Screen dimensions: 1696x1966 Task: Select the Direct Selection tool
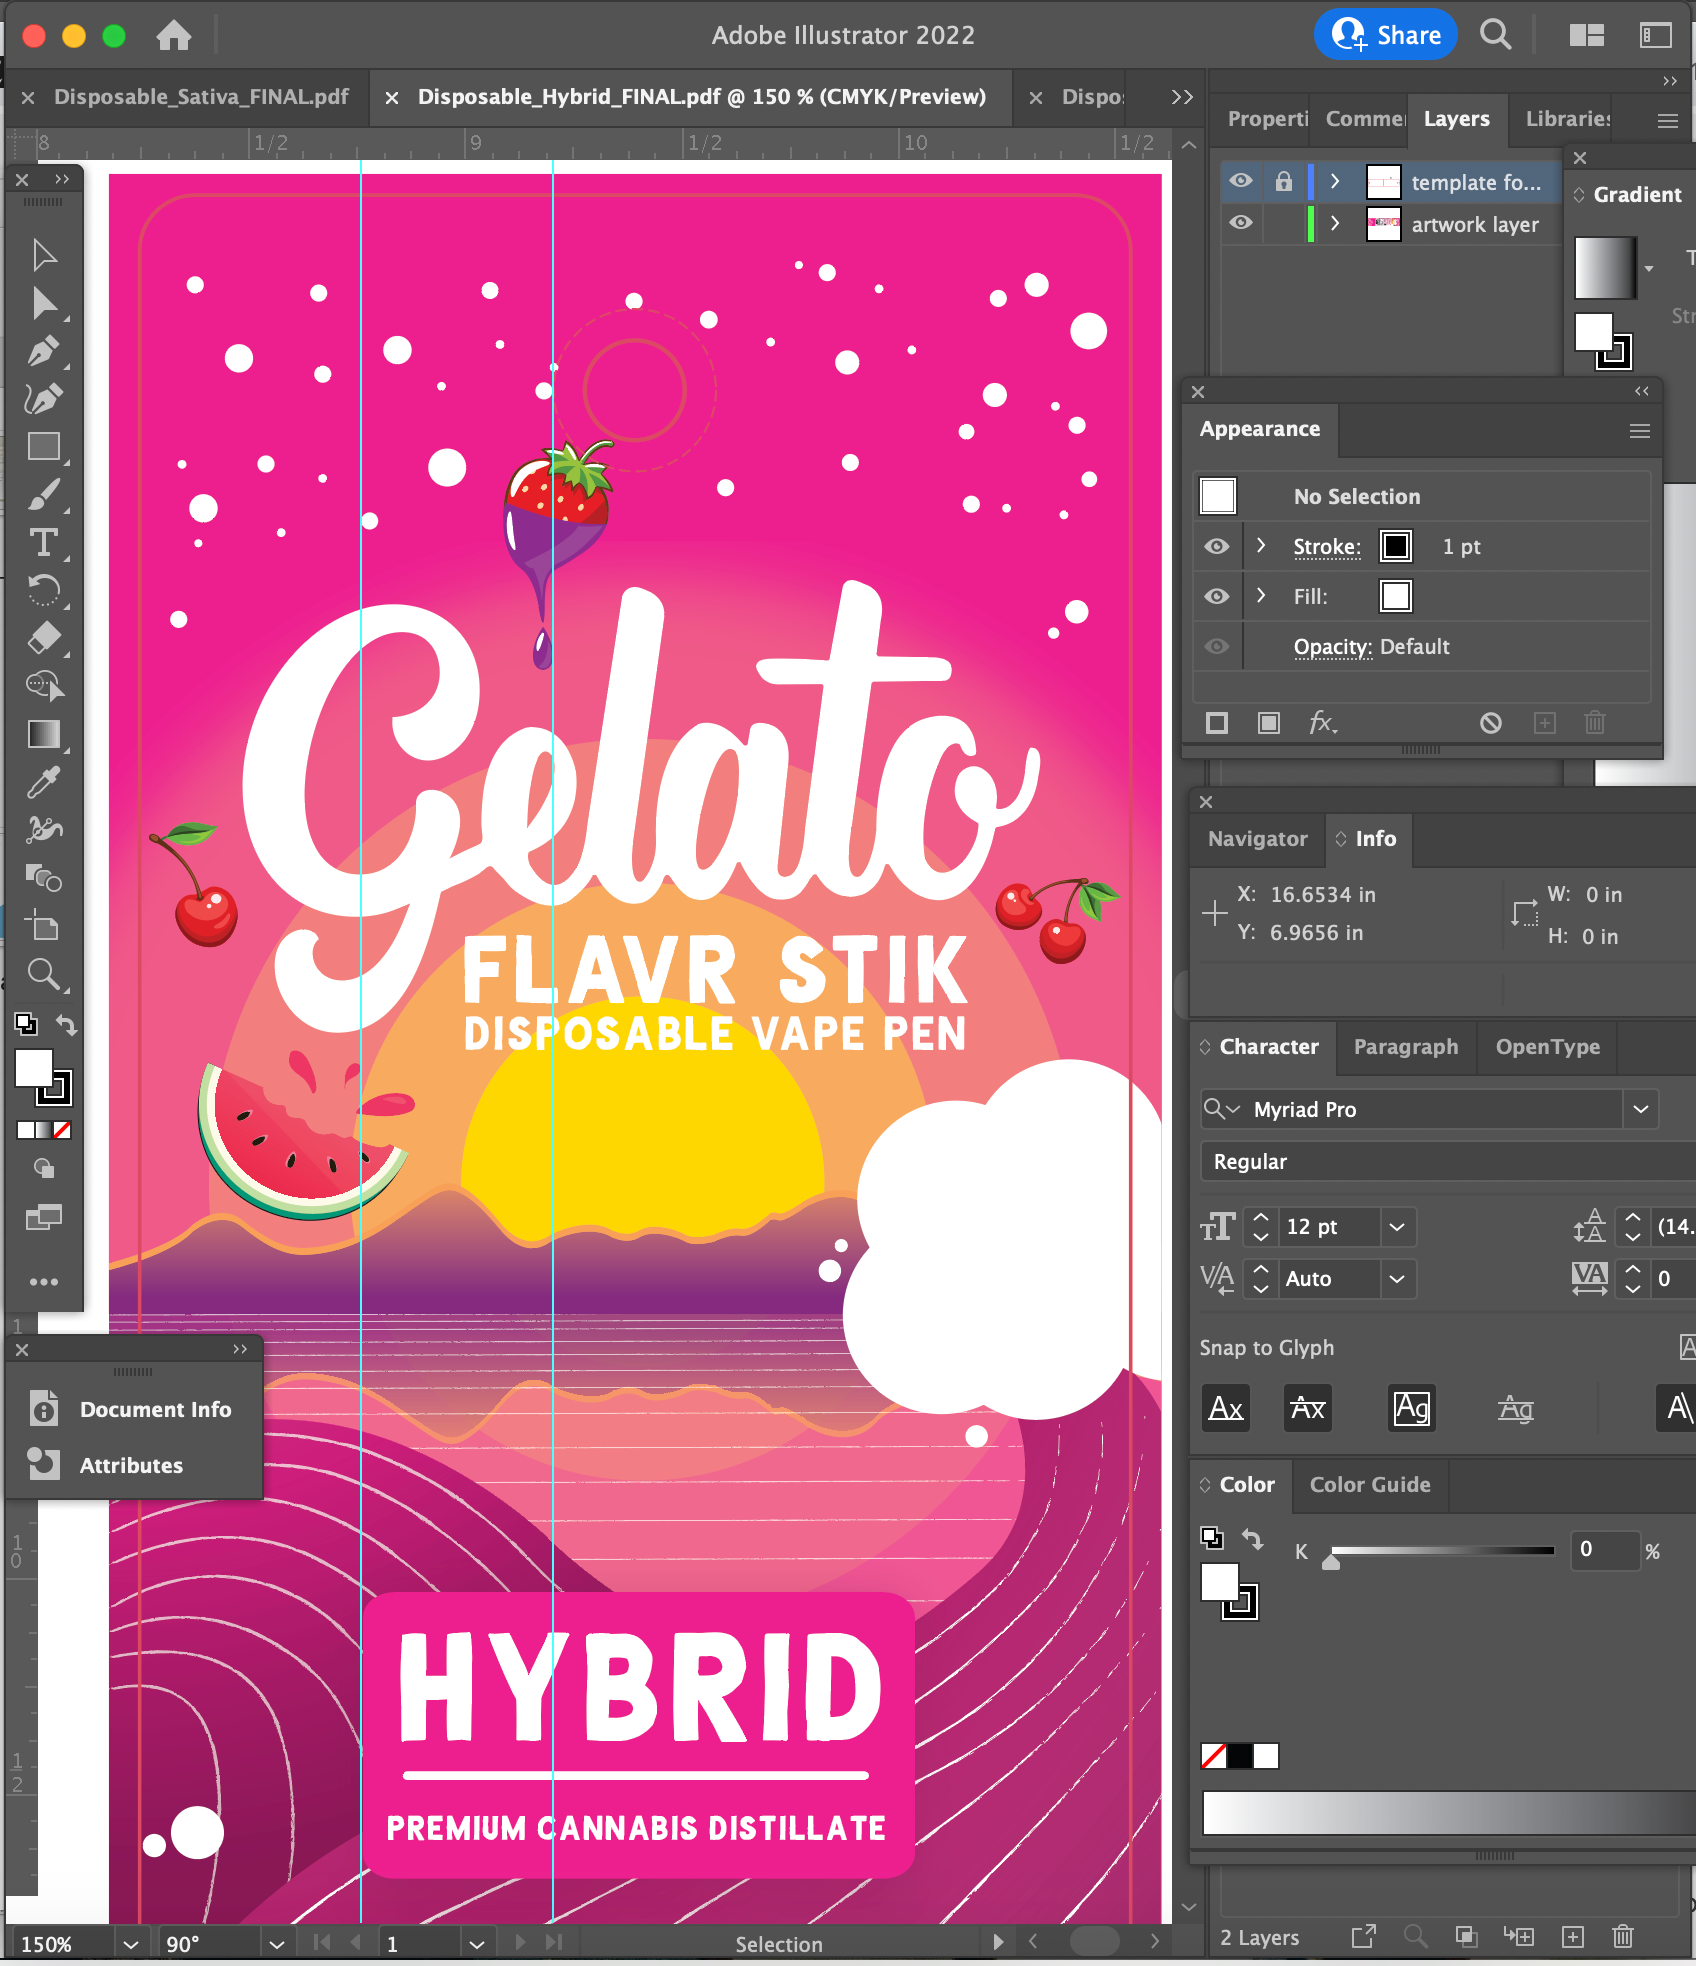pyautogui.click(x=44, y=303)
